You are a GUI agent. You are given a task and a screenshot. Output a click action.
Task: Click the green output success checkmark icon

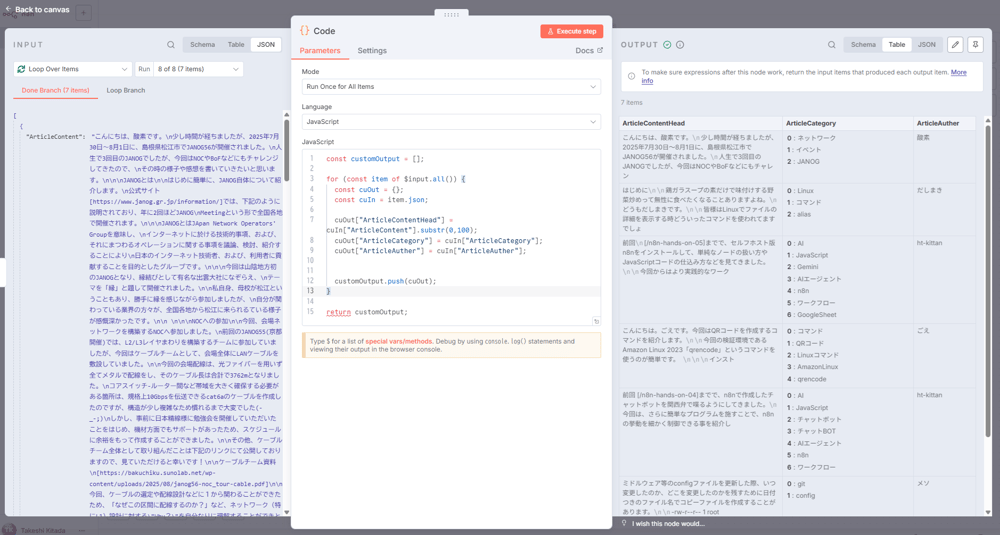pos(667,45)
